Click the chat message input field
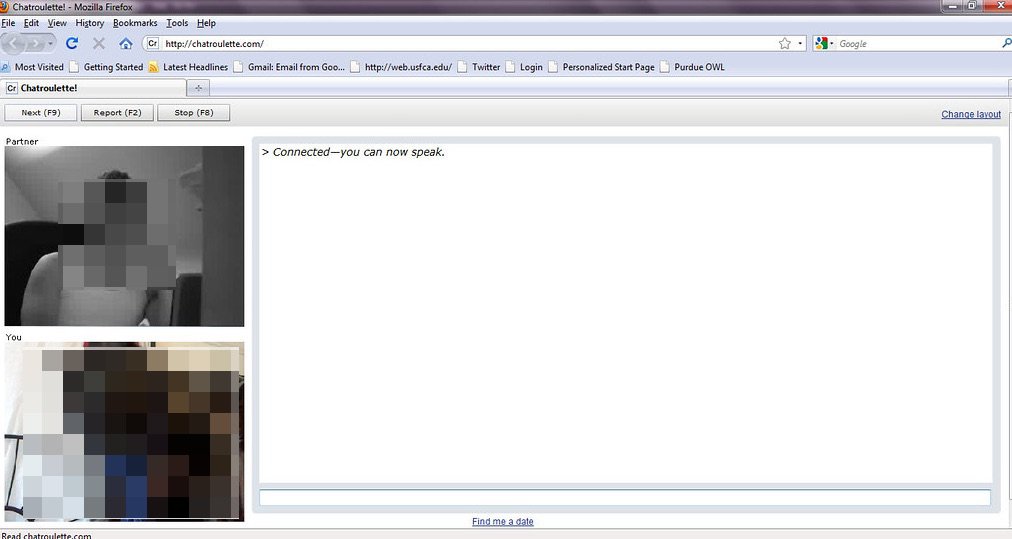 (x=625, y=497)
